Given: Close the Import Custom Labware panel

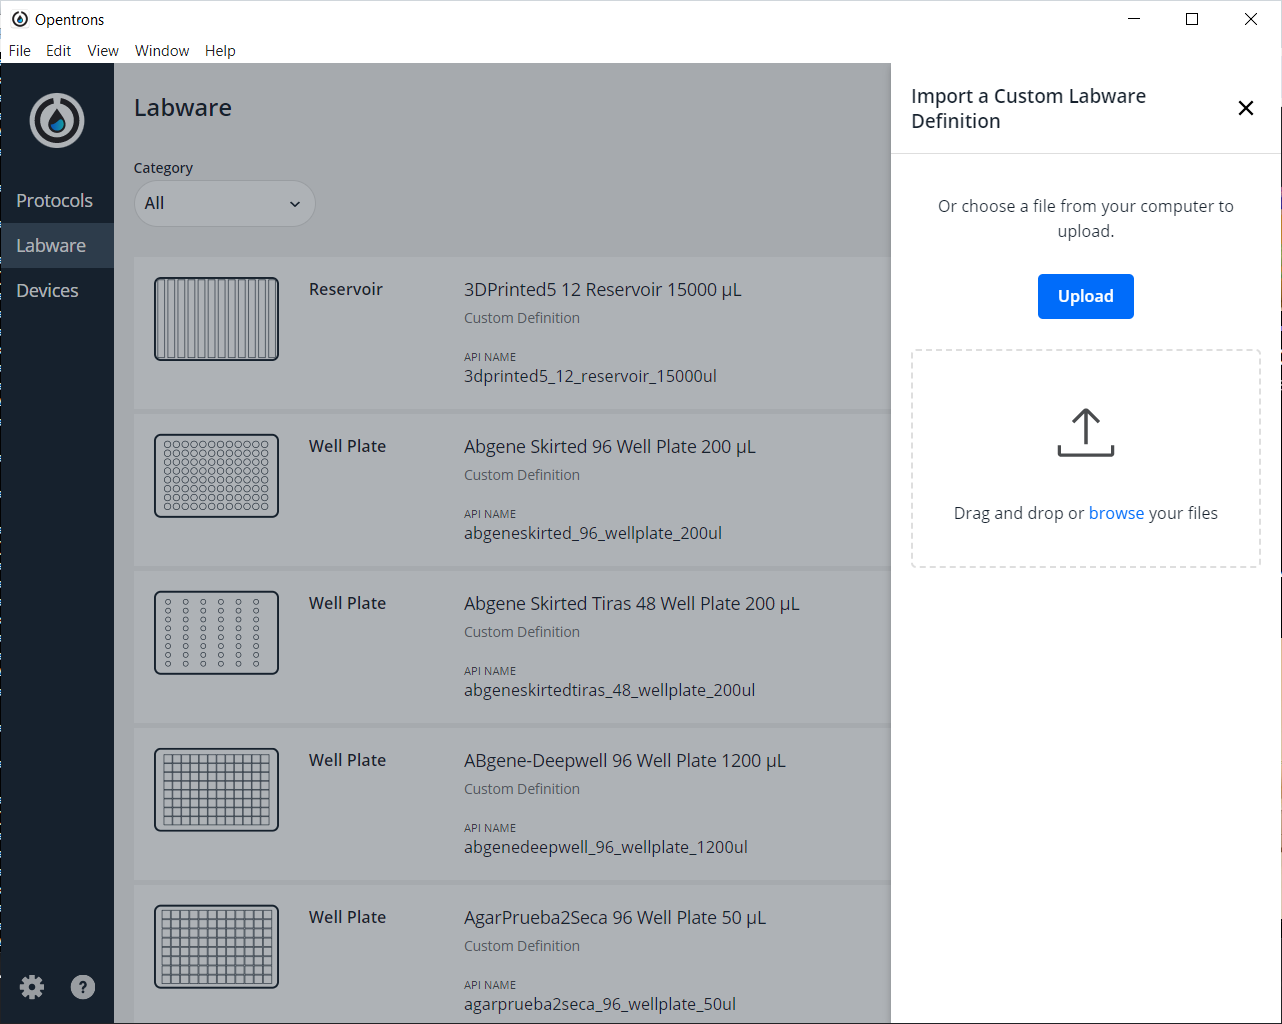Looking at the screenshot, I should [x=1246, y=108].
